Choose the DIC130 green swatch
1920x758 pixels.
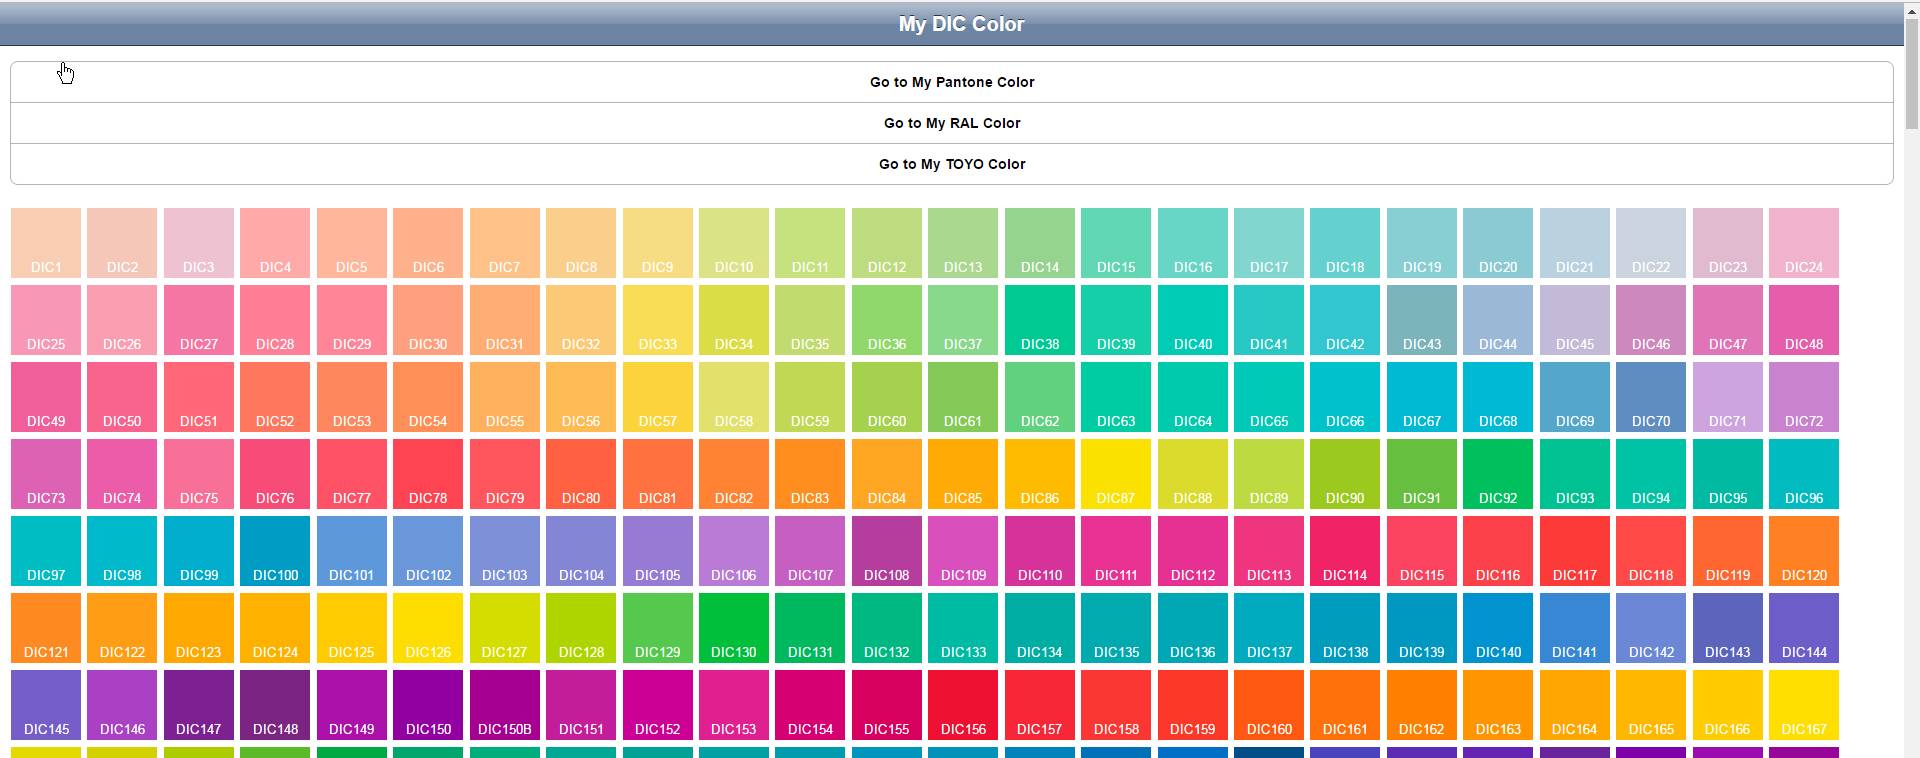click(x=734, y=628)
